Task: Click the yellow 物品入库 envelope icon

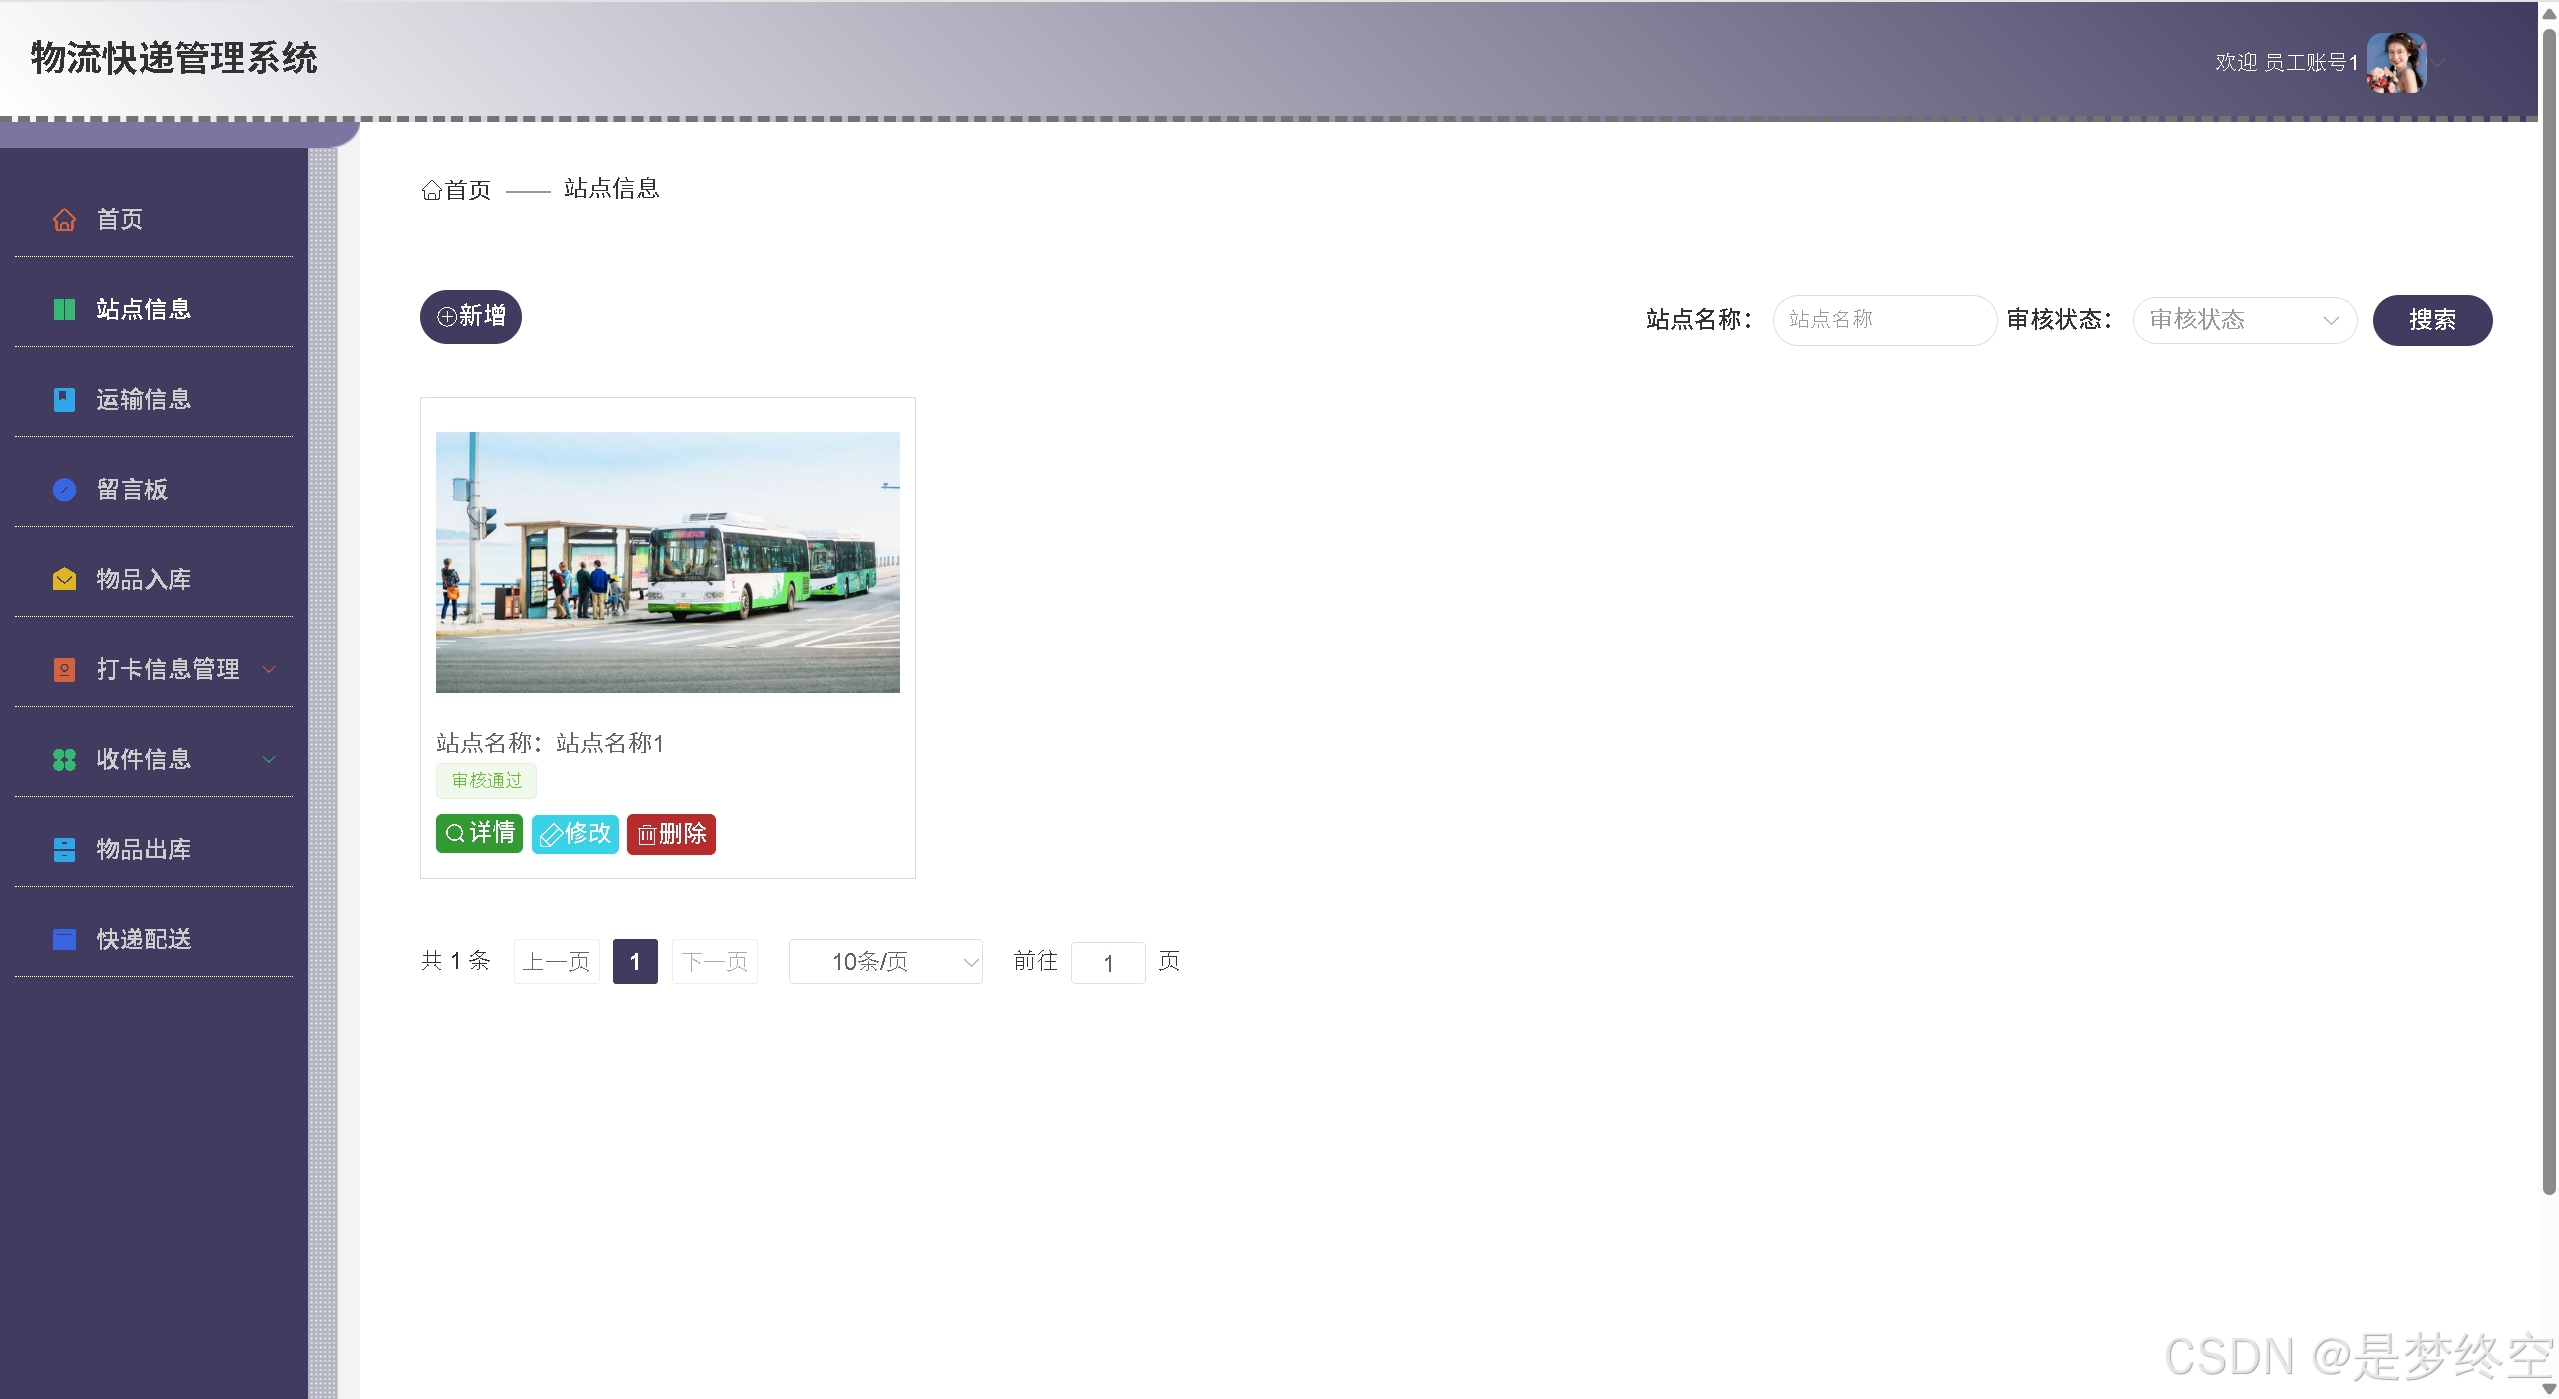Action: coord(64,580)
